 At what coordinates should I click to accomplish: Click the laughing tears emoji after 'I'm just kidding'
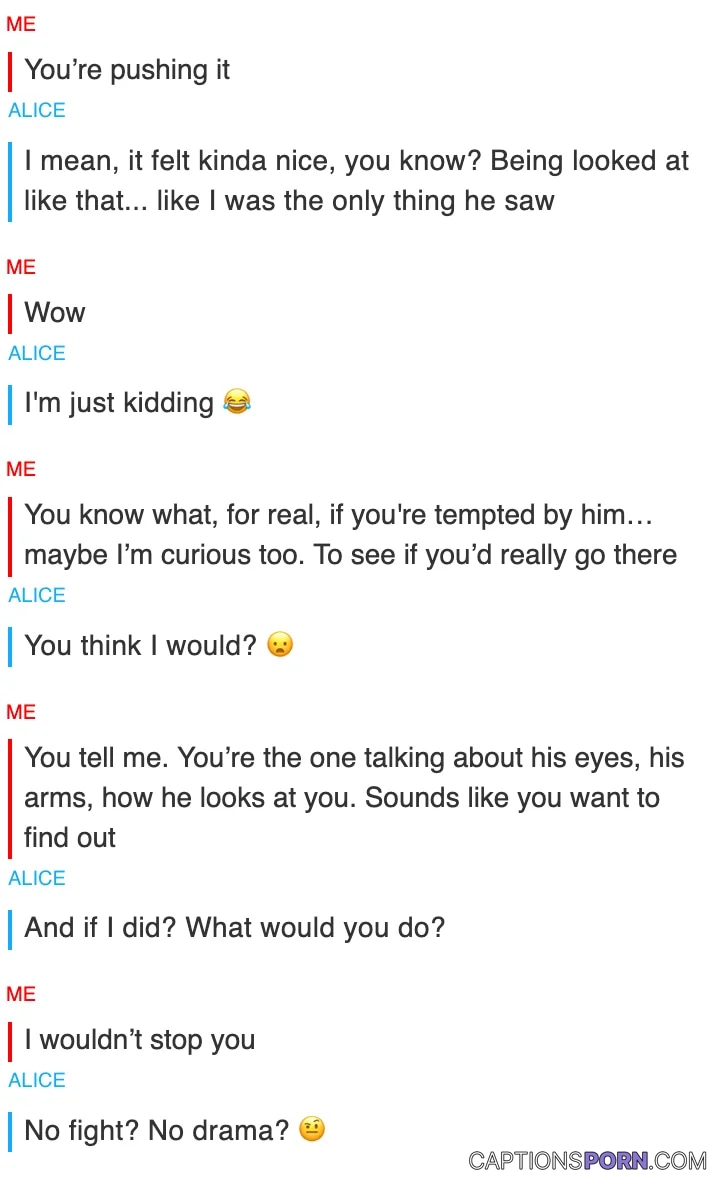237,402
